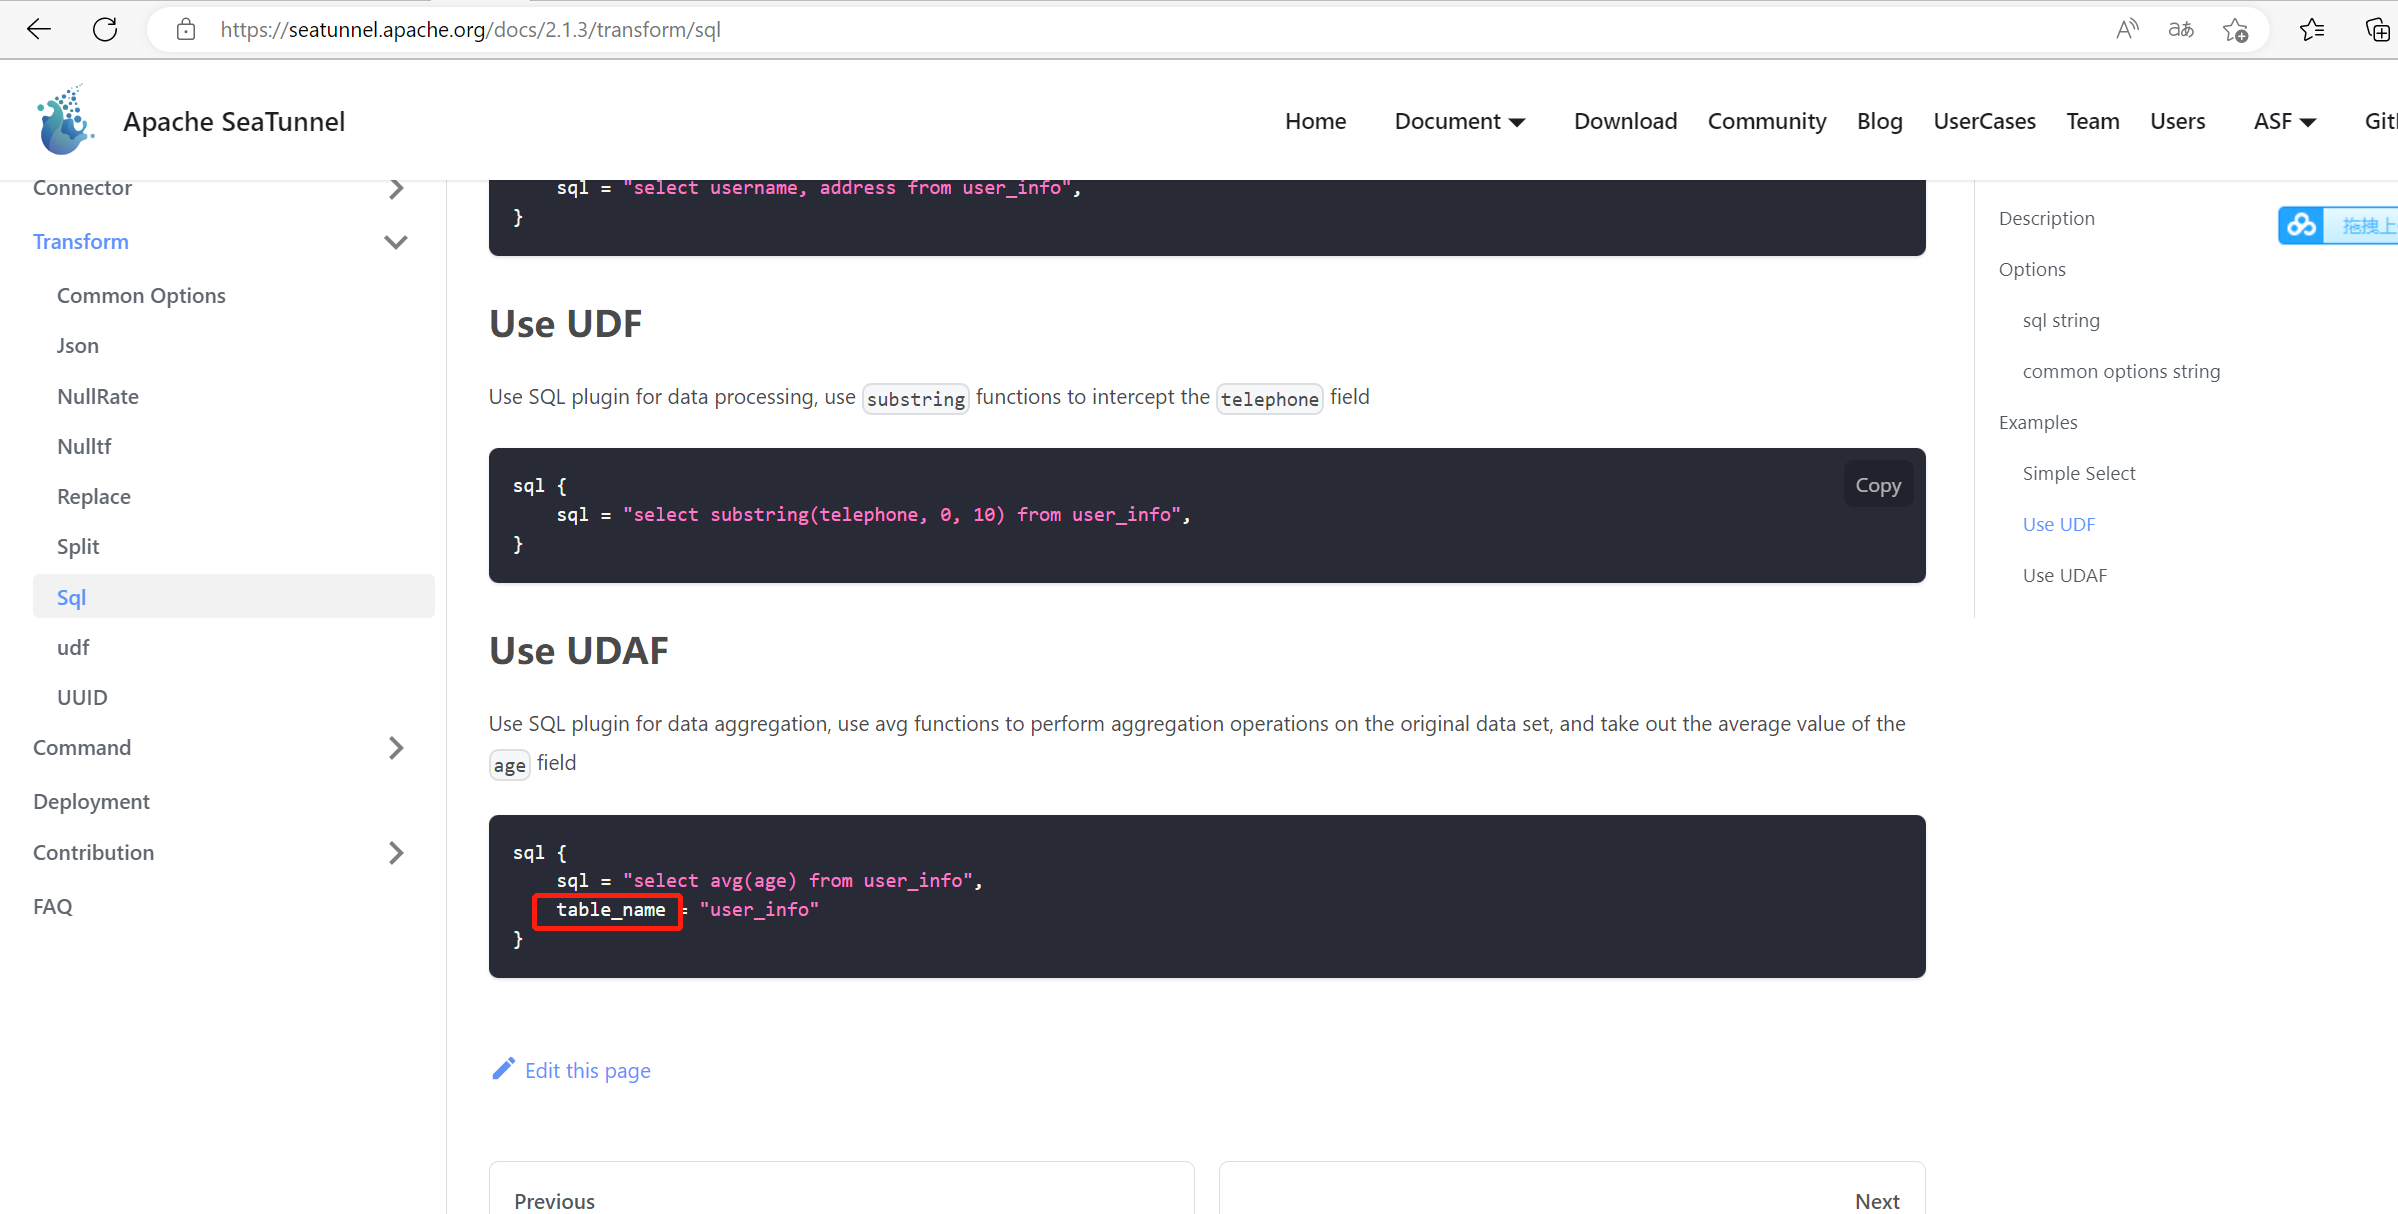Click the site lock icon
The height and width of the screenshot is (1214, 2398).
point(185,29)
